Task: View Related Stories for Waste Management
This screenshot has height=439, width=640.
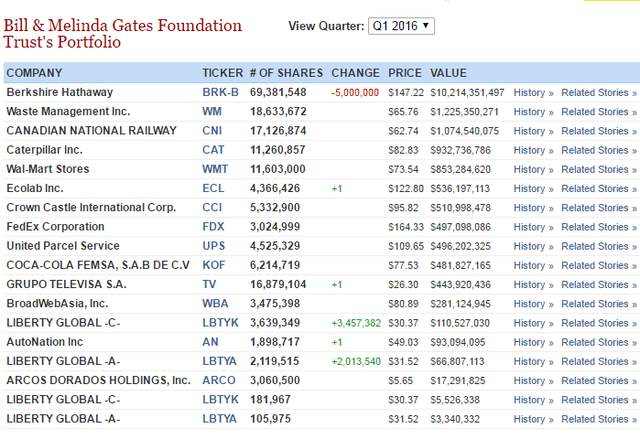Action: (599, 112)
